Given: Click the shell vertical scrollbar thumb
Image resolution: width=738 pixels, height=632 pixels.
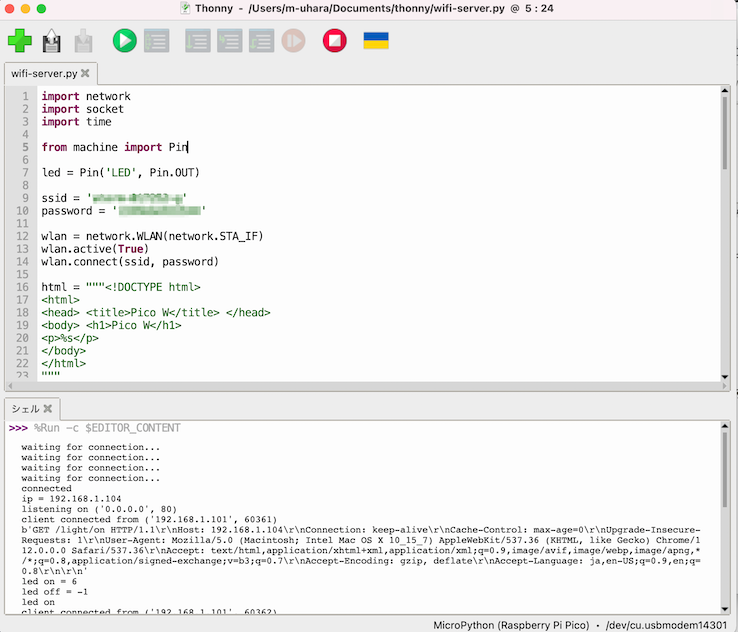Looking at the screenshot, I should [x=725, y=470].
